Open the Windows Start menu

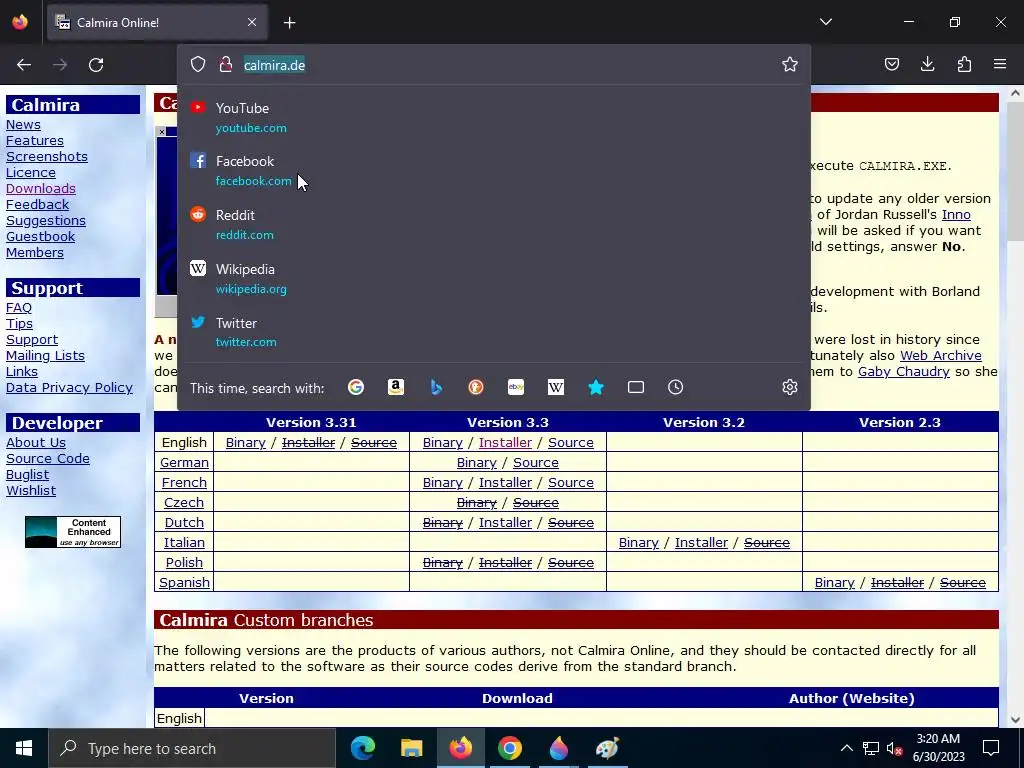click(24, 748)
